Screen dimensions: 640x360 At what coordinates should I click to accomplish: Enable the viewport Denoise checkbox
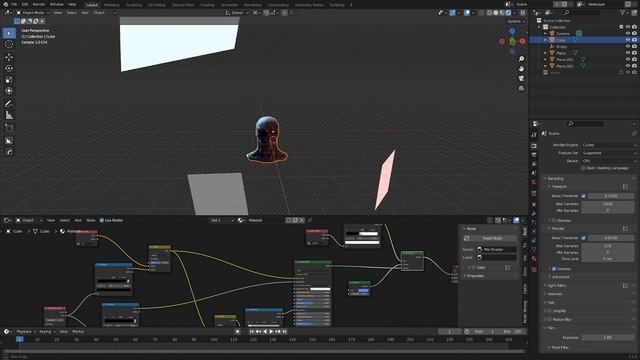554,220
